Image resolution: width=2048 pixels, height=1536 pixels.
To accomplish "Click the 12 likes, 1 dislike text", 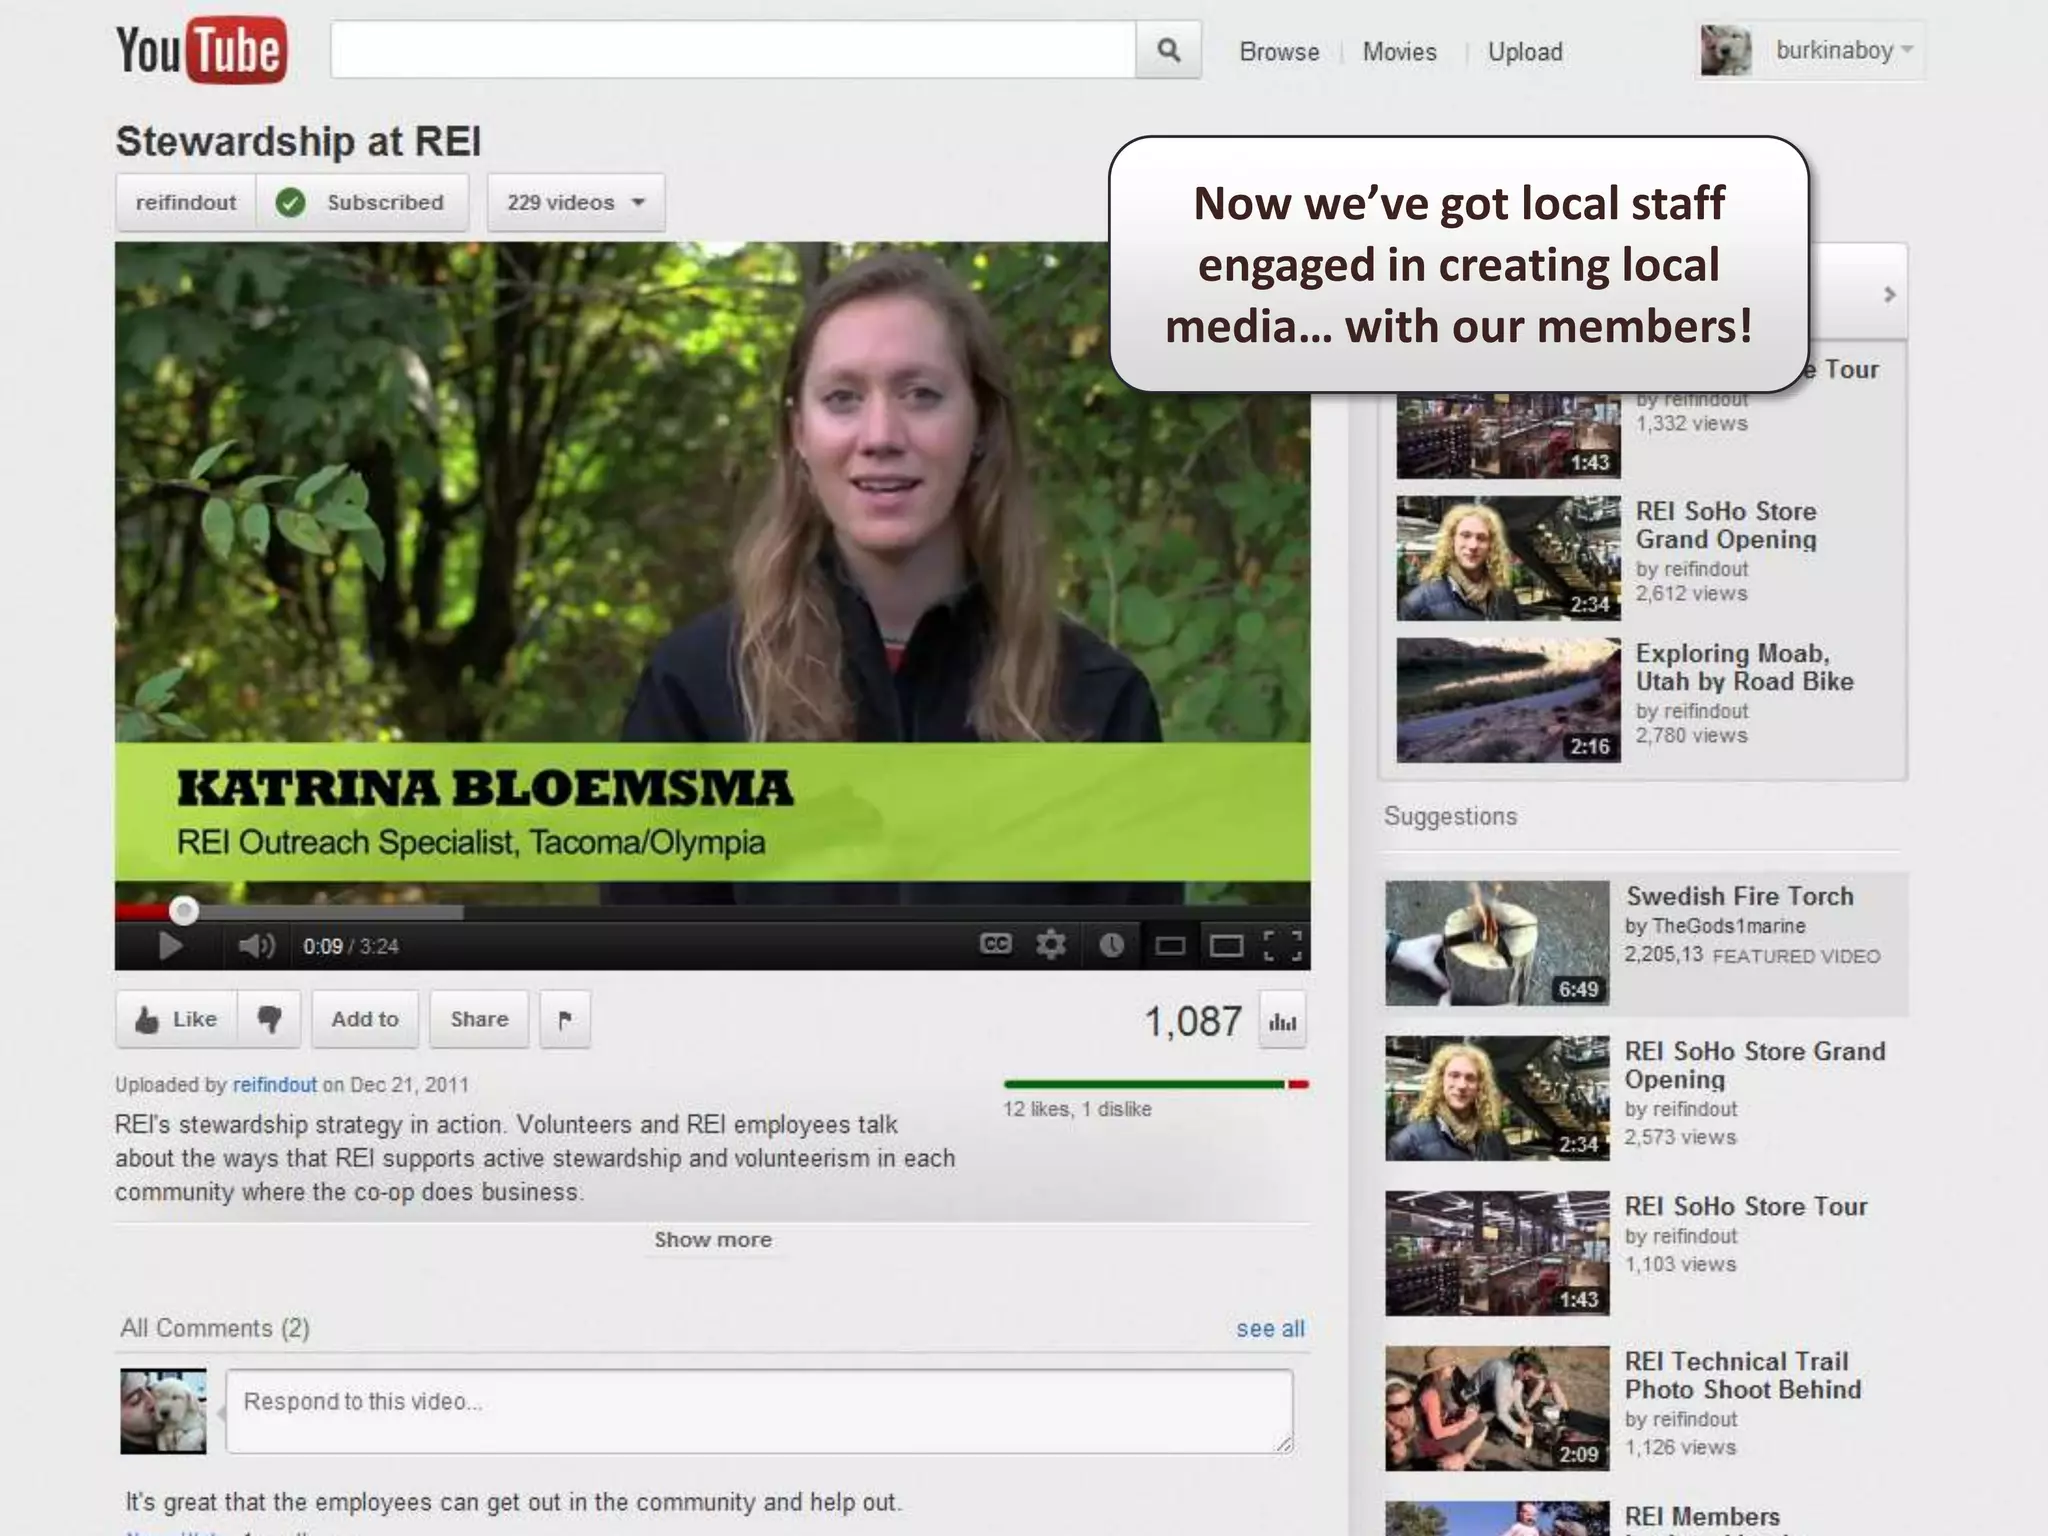I will click(1077, 1109).
